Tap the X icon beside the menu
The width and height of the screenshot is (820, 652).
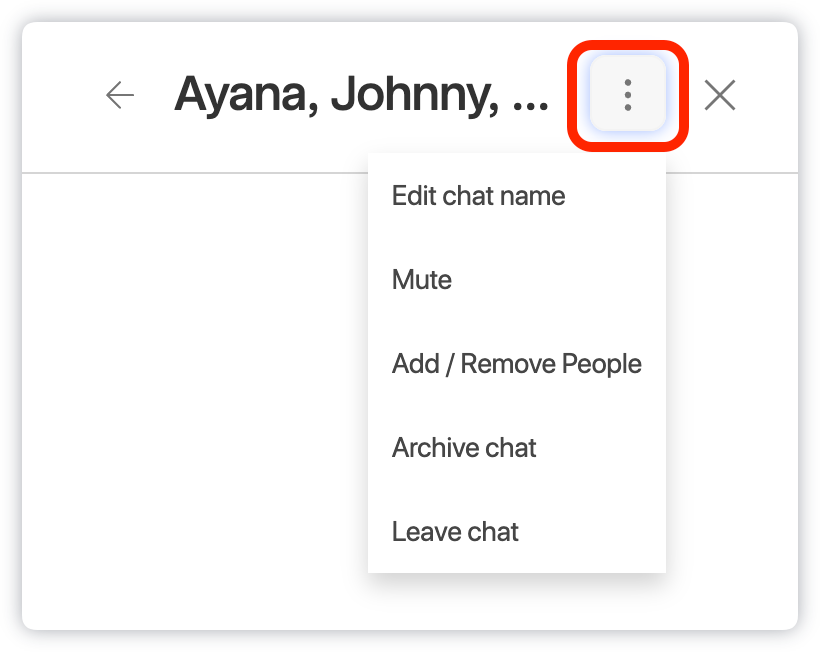pyautogui.click(x=720, y=96)
